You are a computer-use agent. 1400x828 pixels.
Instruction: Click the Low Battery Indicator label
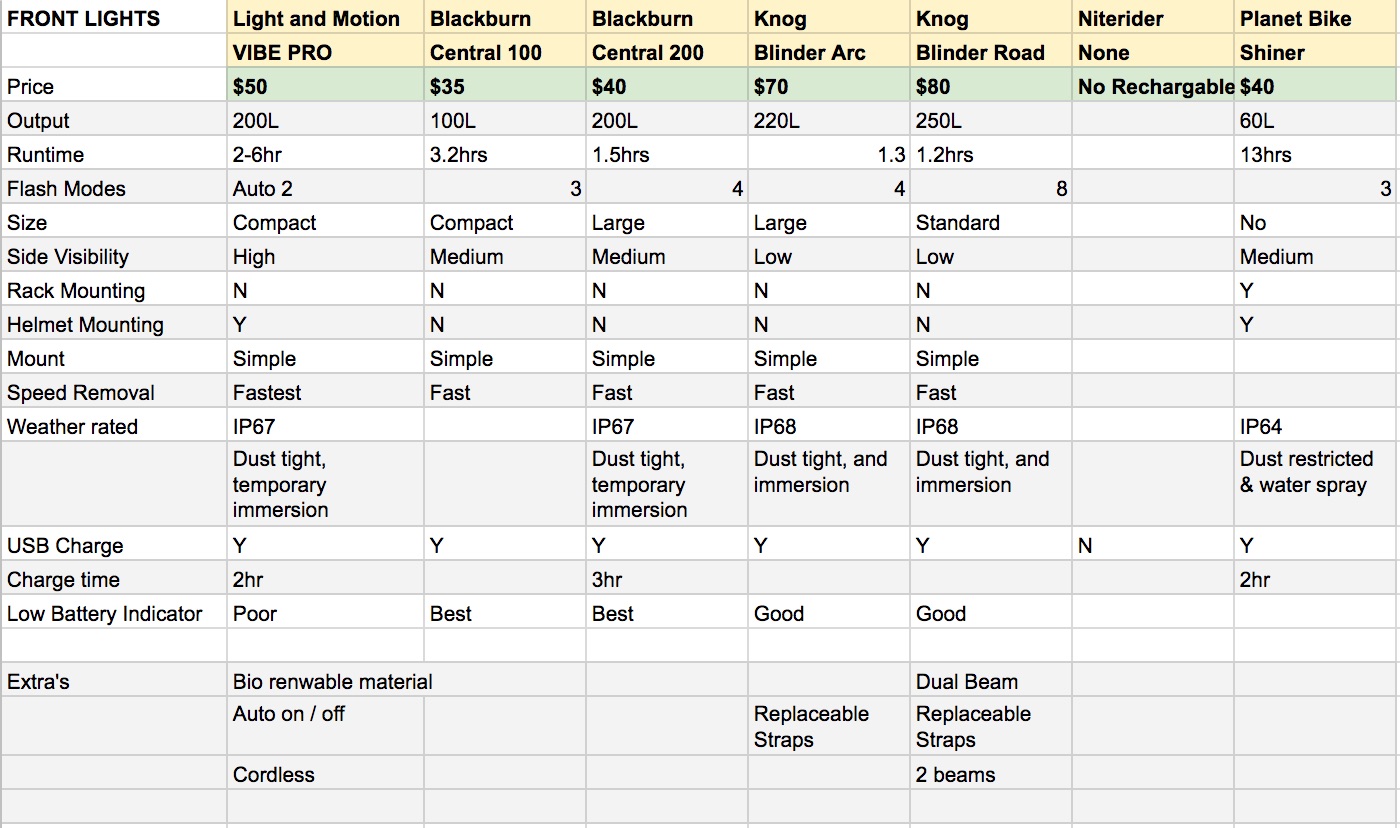click(x=114, y=613)
